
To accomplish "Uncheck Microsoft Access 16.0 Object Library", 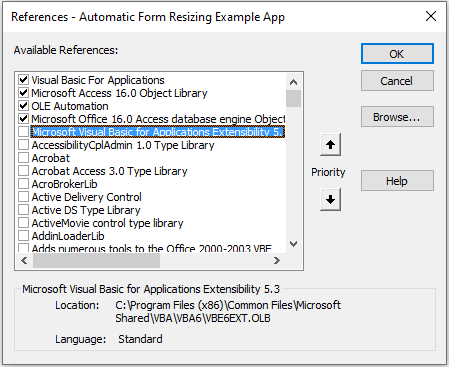I will point(23,93).
